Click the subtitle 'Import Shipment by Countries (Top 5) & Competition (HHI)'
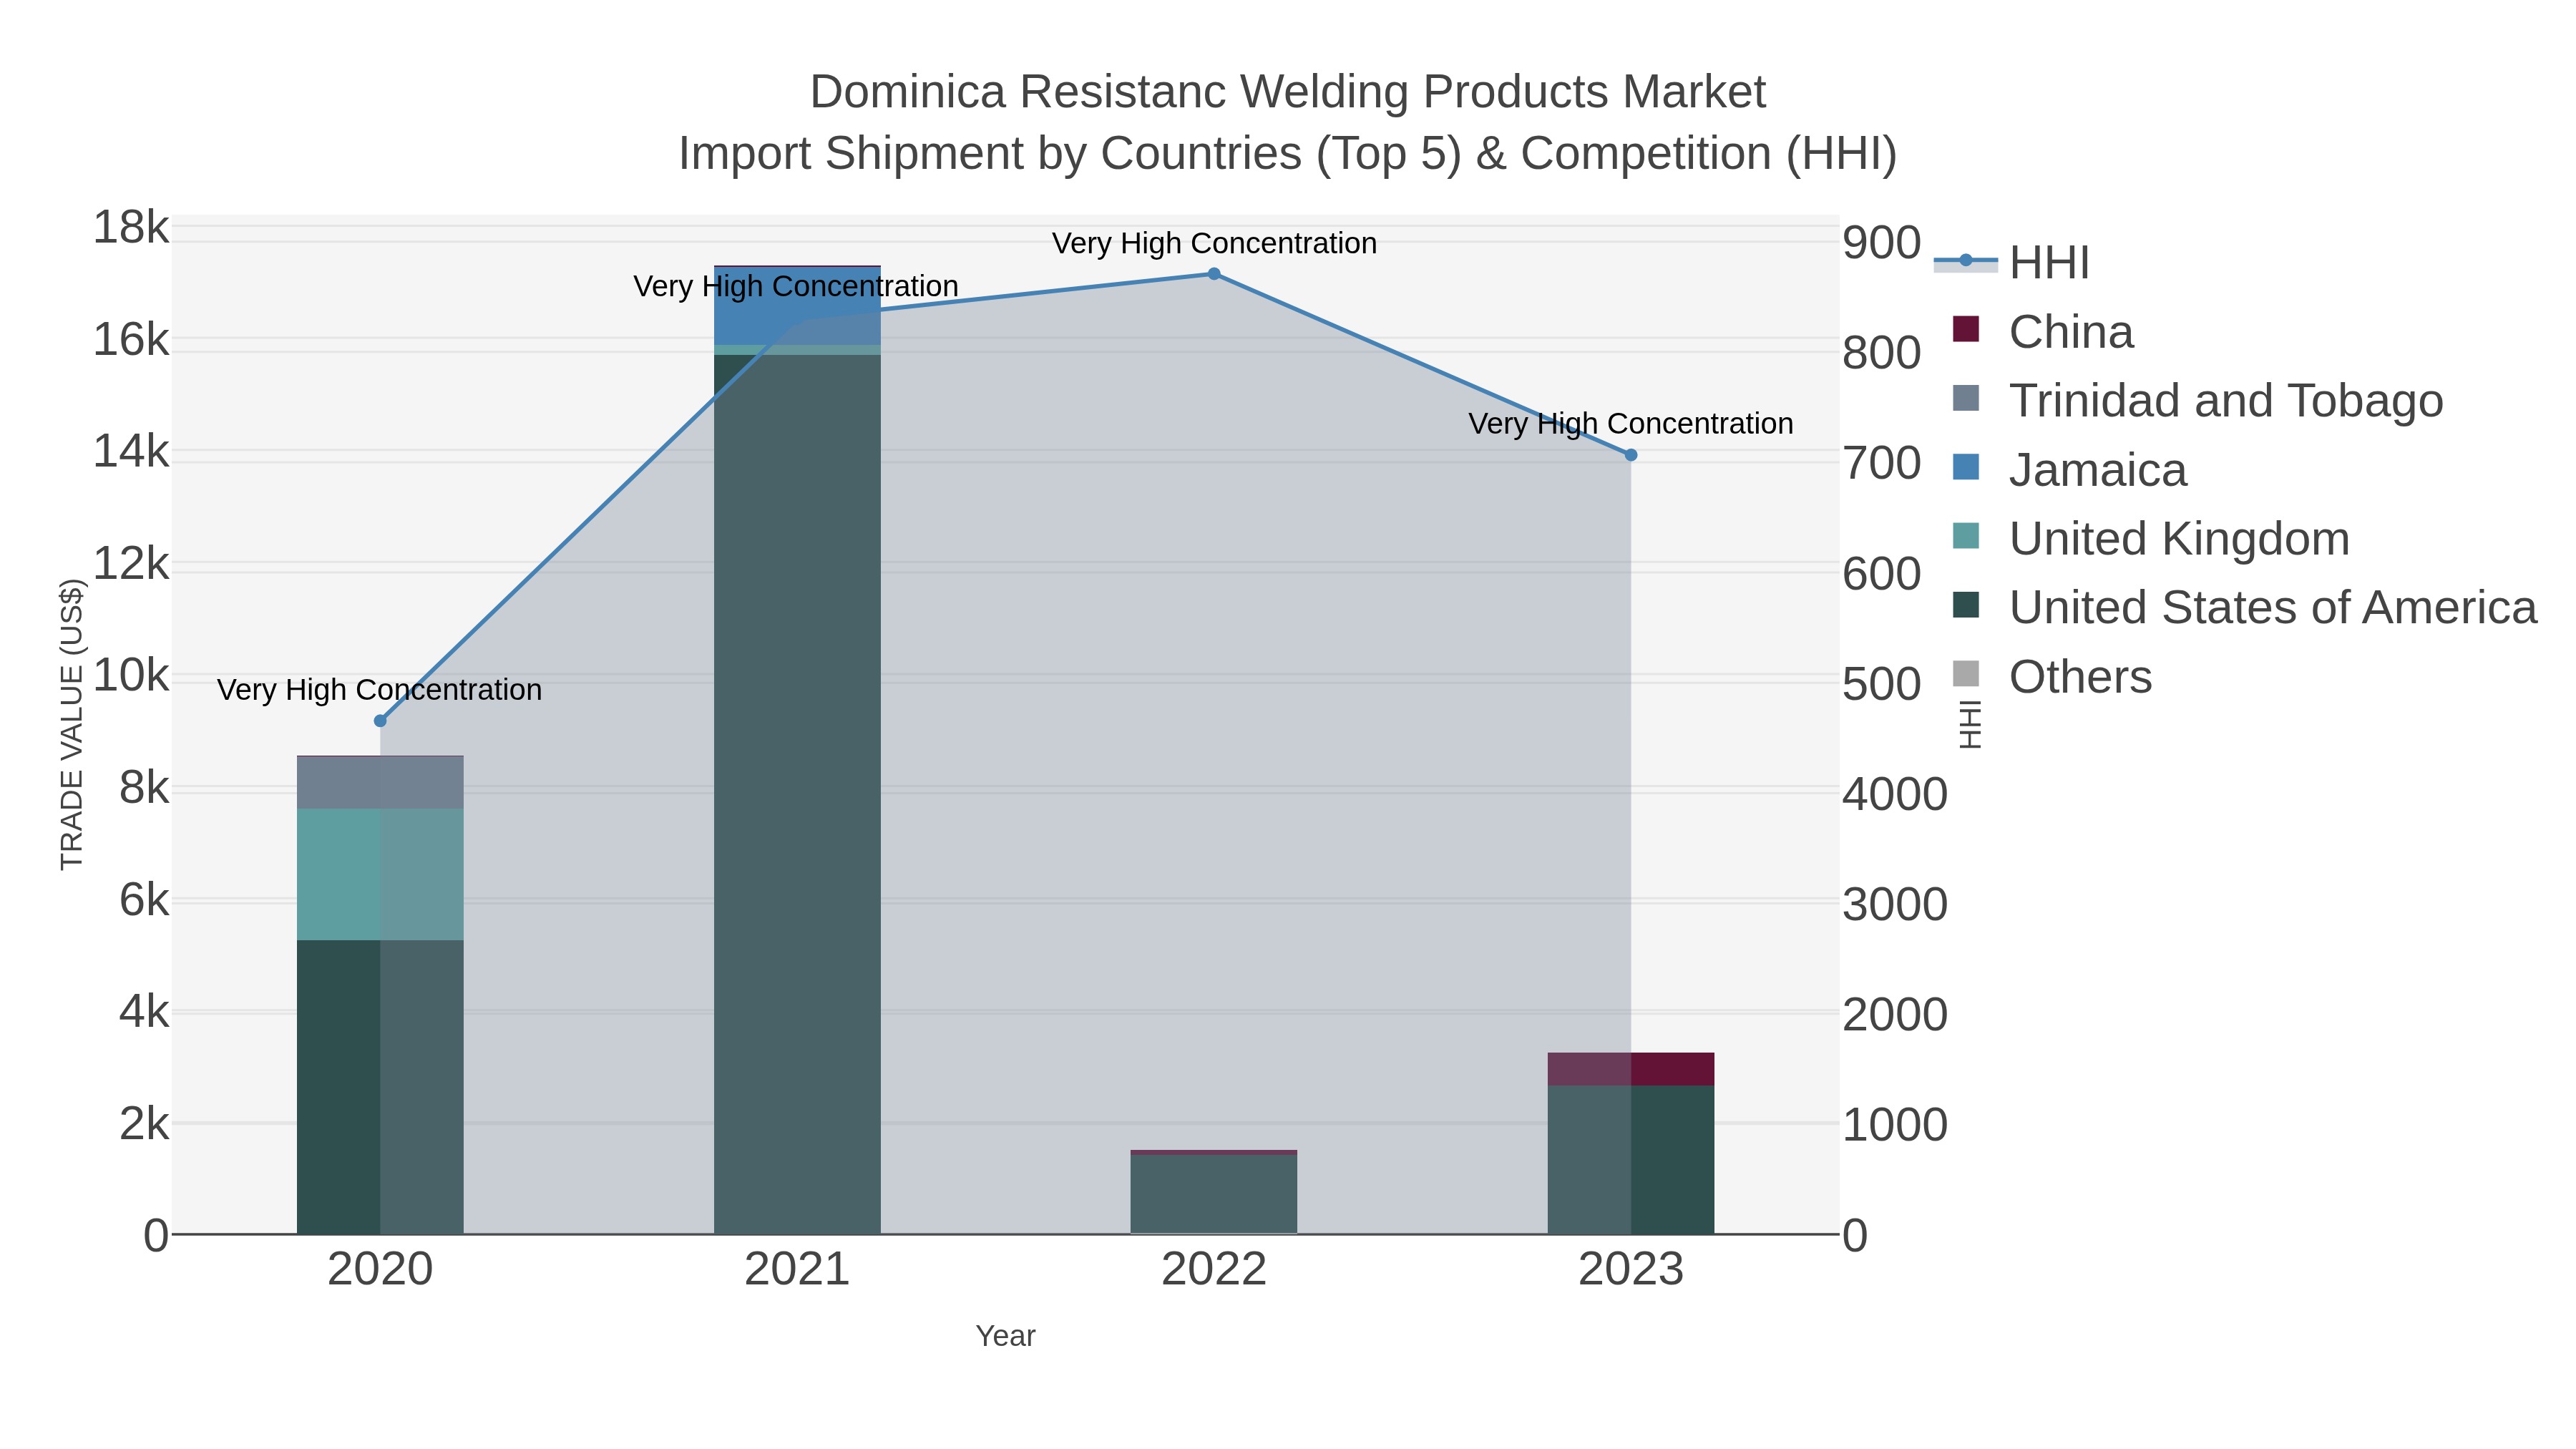Image resolution: width=2576 pixels, height=1449 pixels. (x=1288, y=154)
